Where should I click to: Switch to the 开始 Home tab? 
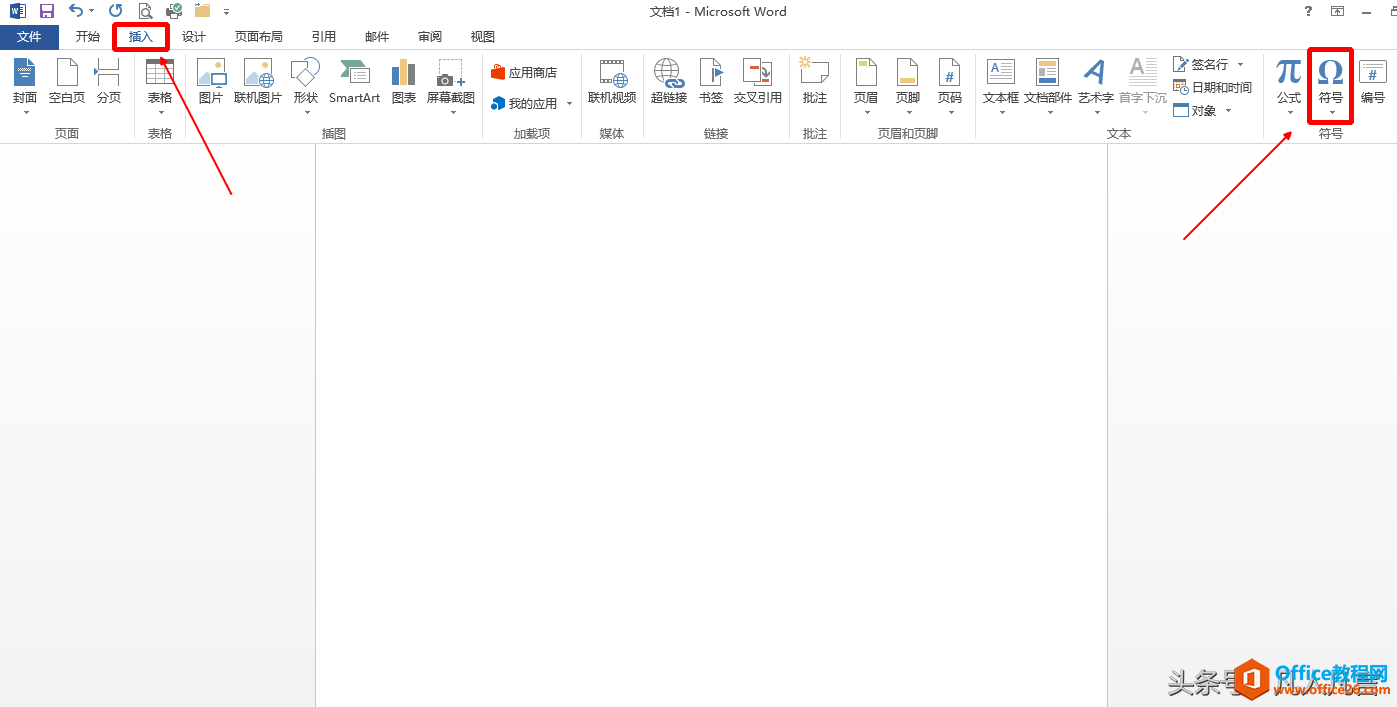pyautogui.click(x=88, y=37)
